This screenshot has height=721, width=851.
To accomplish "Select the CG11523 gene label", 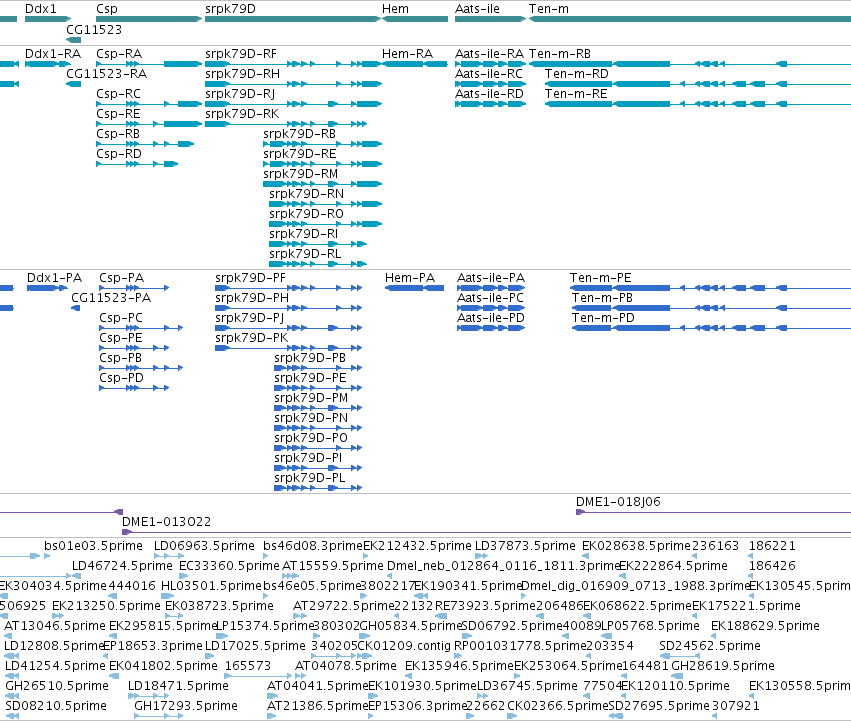I will (x=94, y=29).
